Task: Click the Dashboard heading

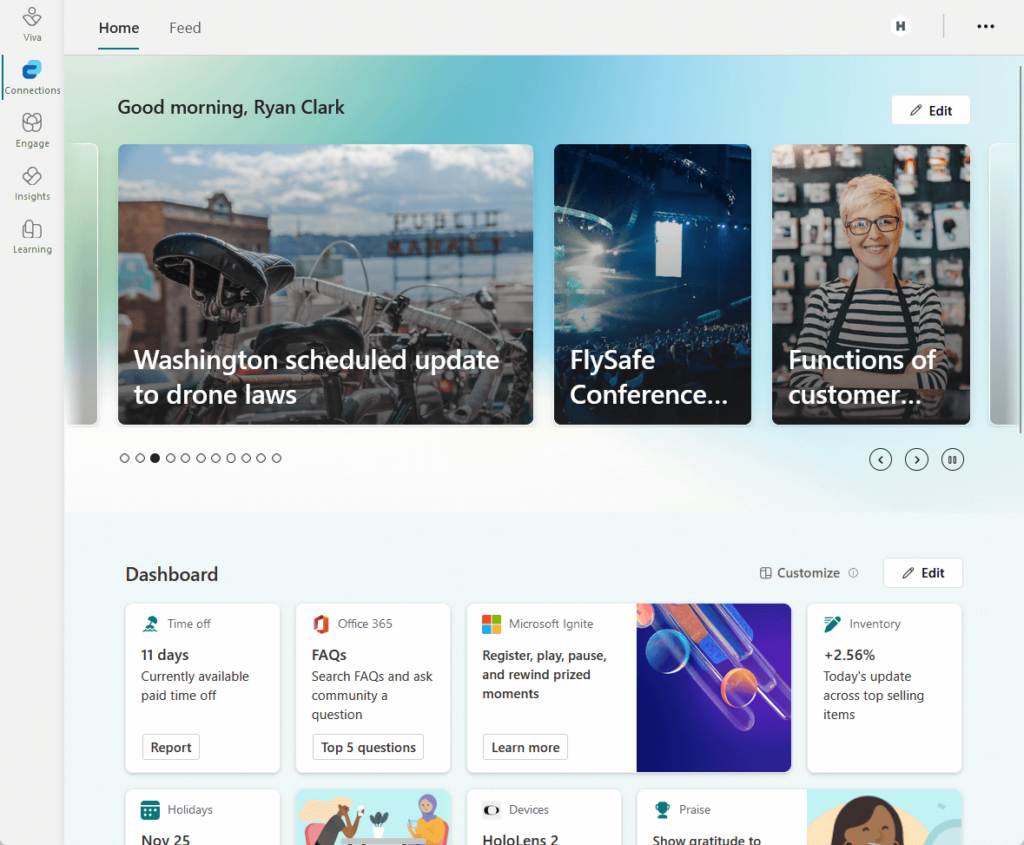Action: coord(172,574)
